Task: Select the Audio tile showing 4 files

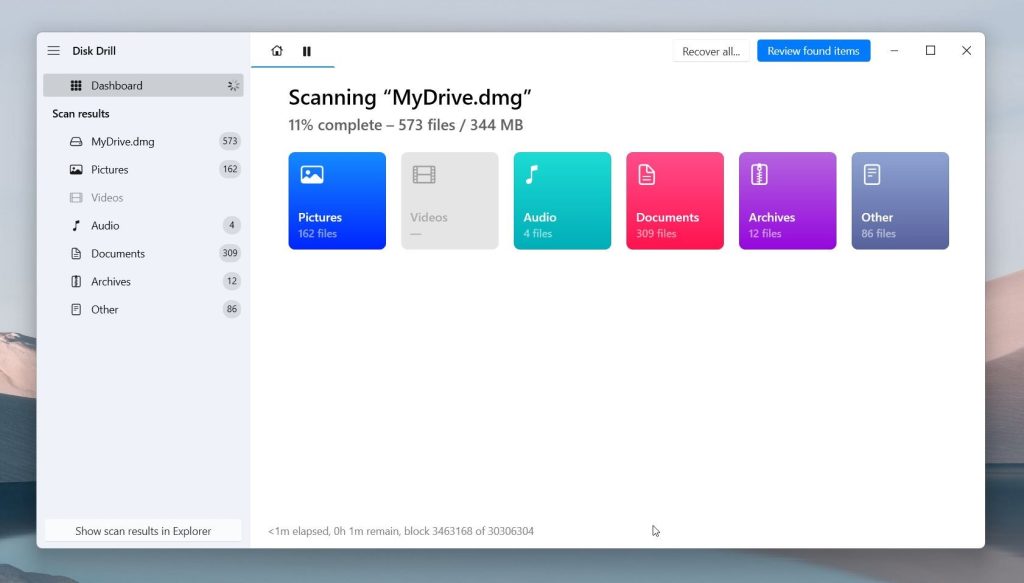Action: click(562, 200)
